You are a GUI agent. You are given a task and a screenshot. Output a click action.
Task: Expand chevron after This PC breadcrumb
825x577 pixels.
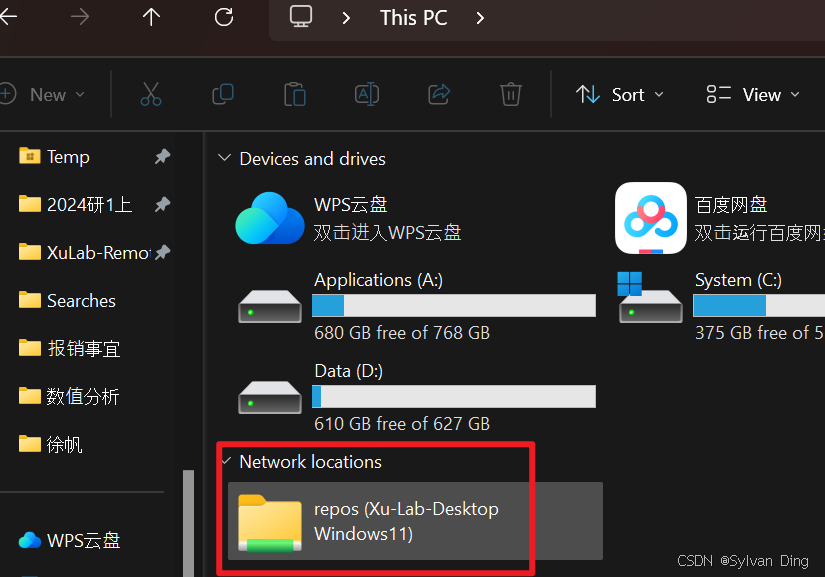(x=480, y=18)
